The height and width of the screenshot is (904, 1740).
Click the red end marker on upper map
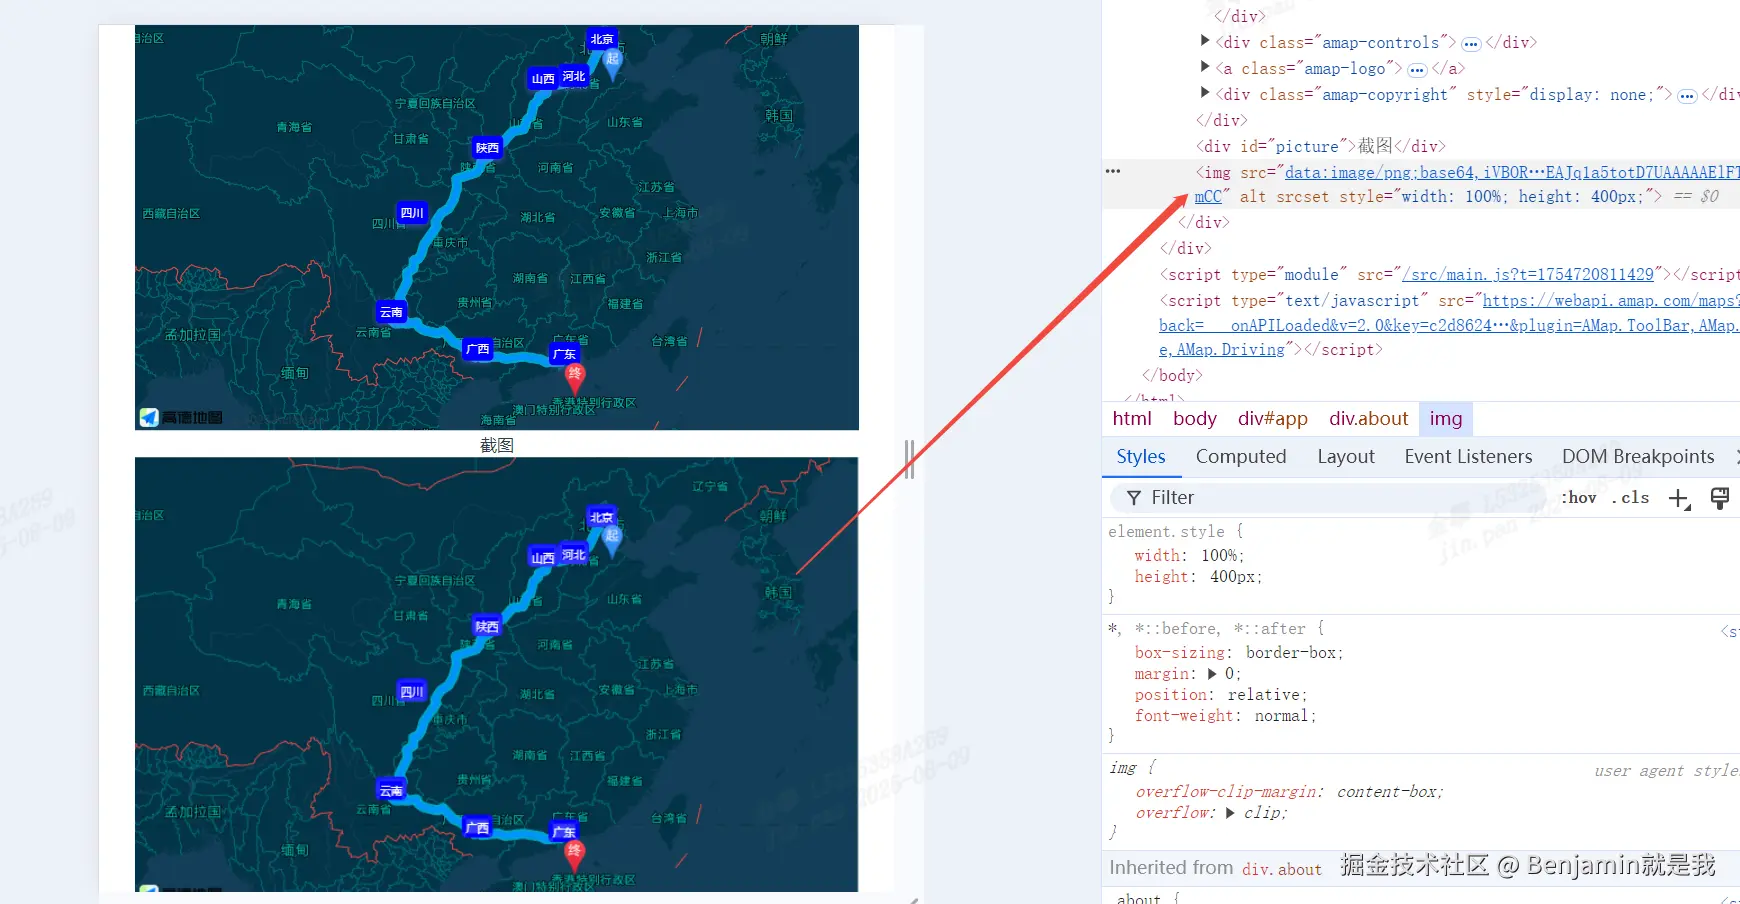(575, 377)
